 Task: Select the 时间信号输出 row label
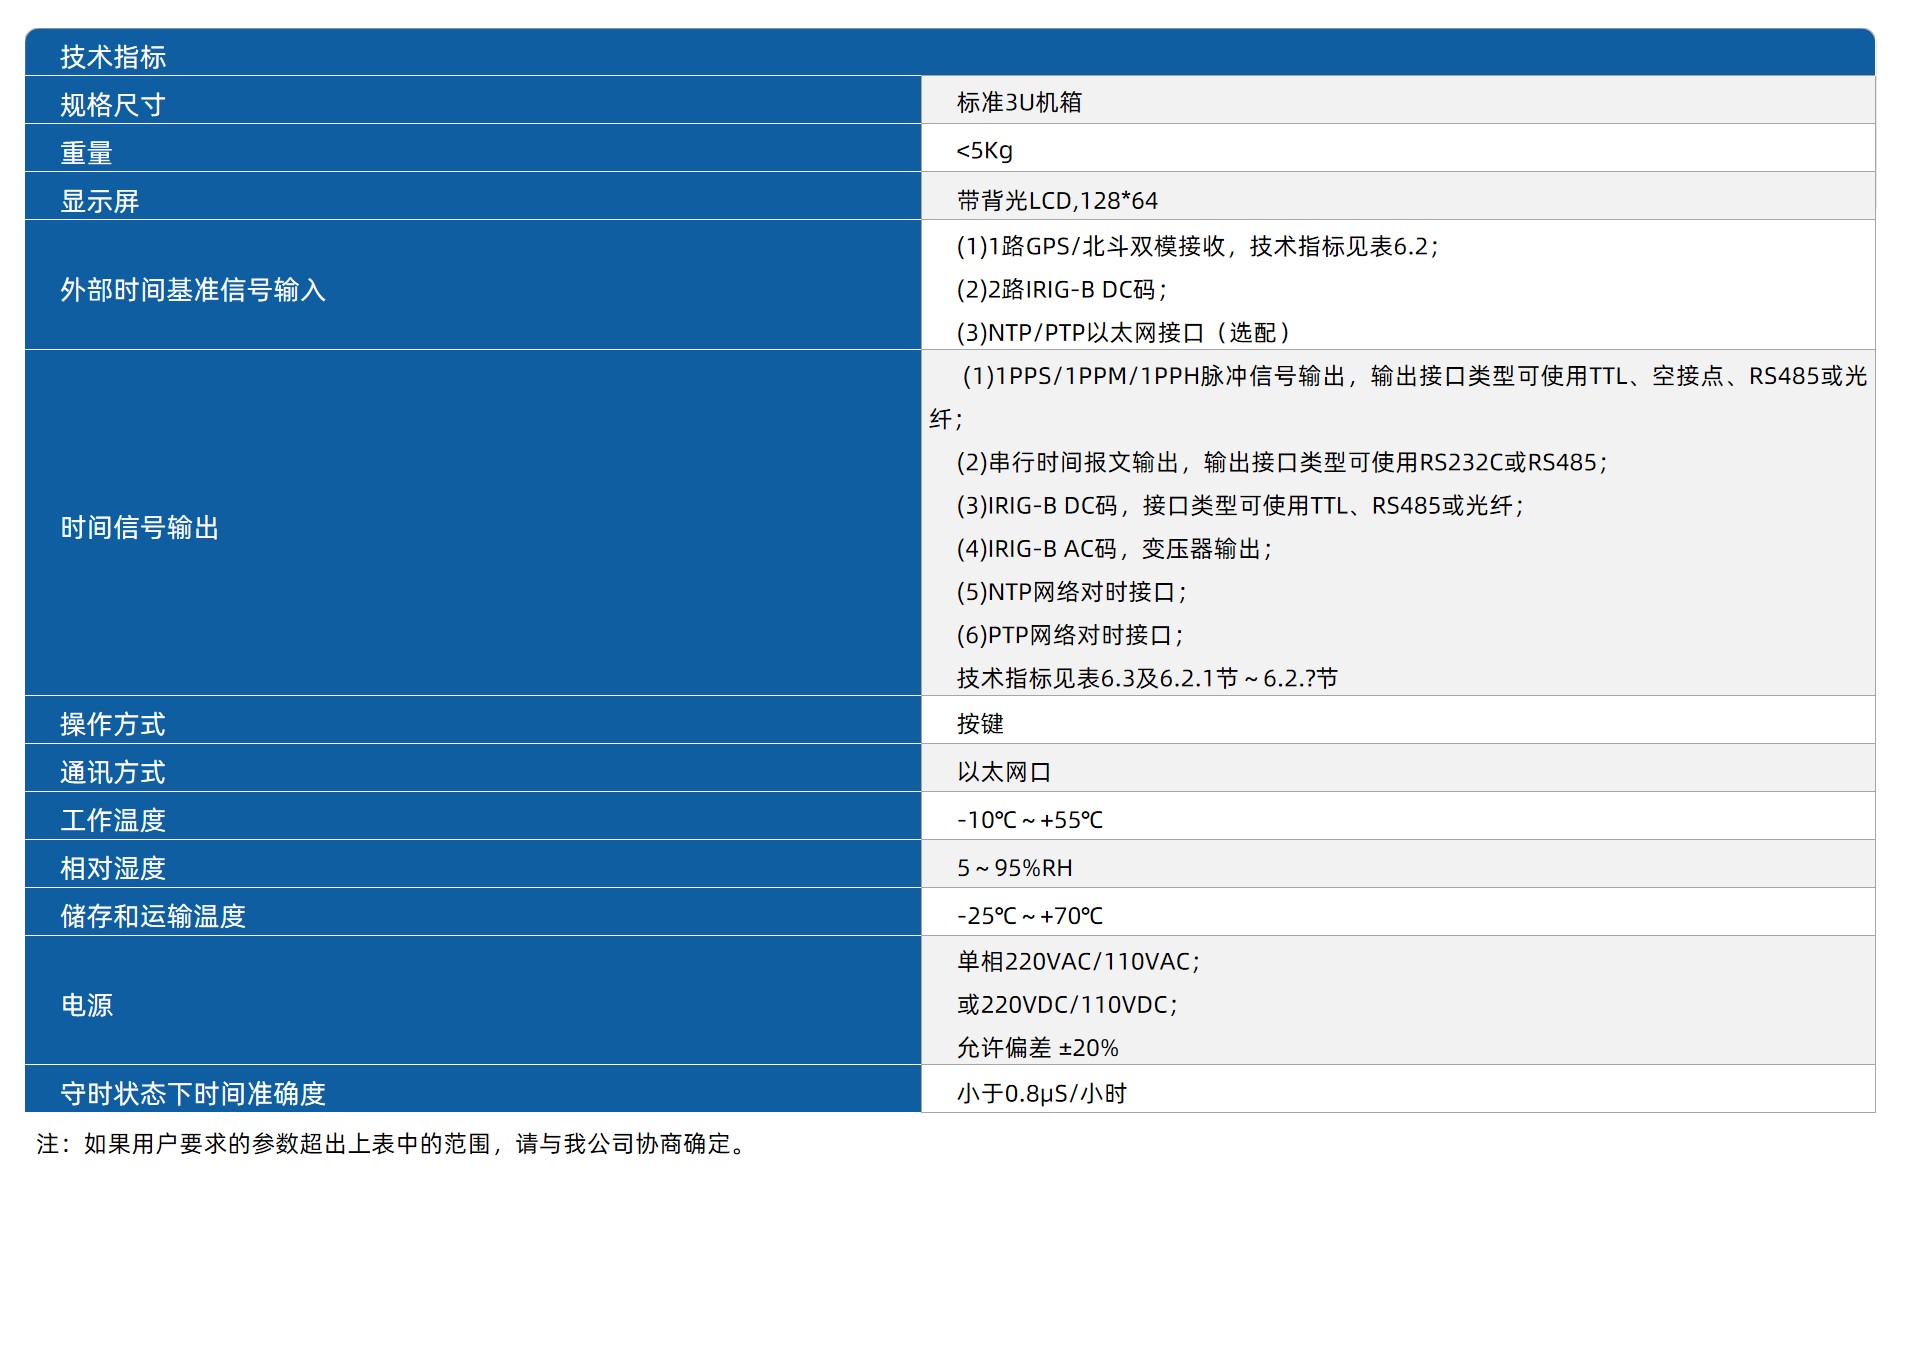(140, 527)
